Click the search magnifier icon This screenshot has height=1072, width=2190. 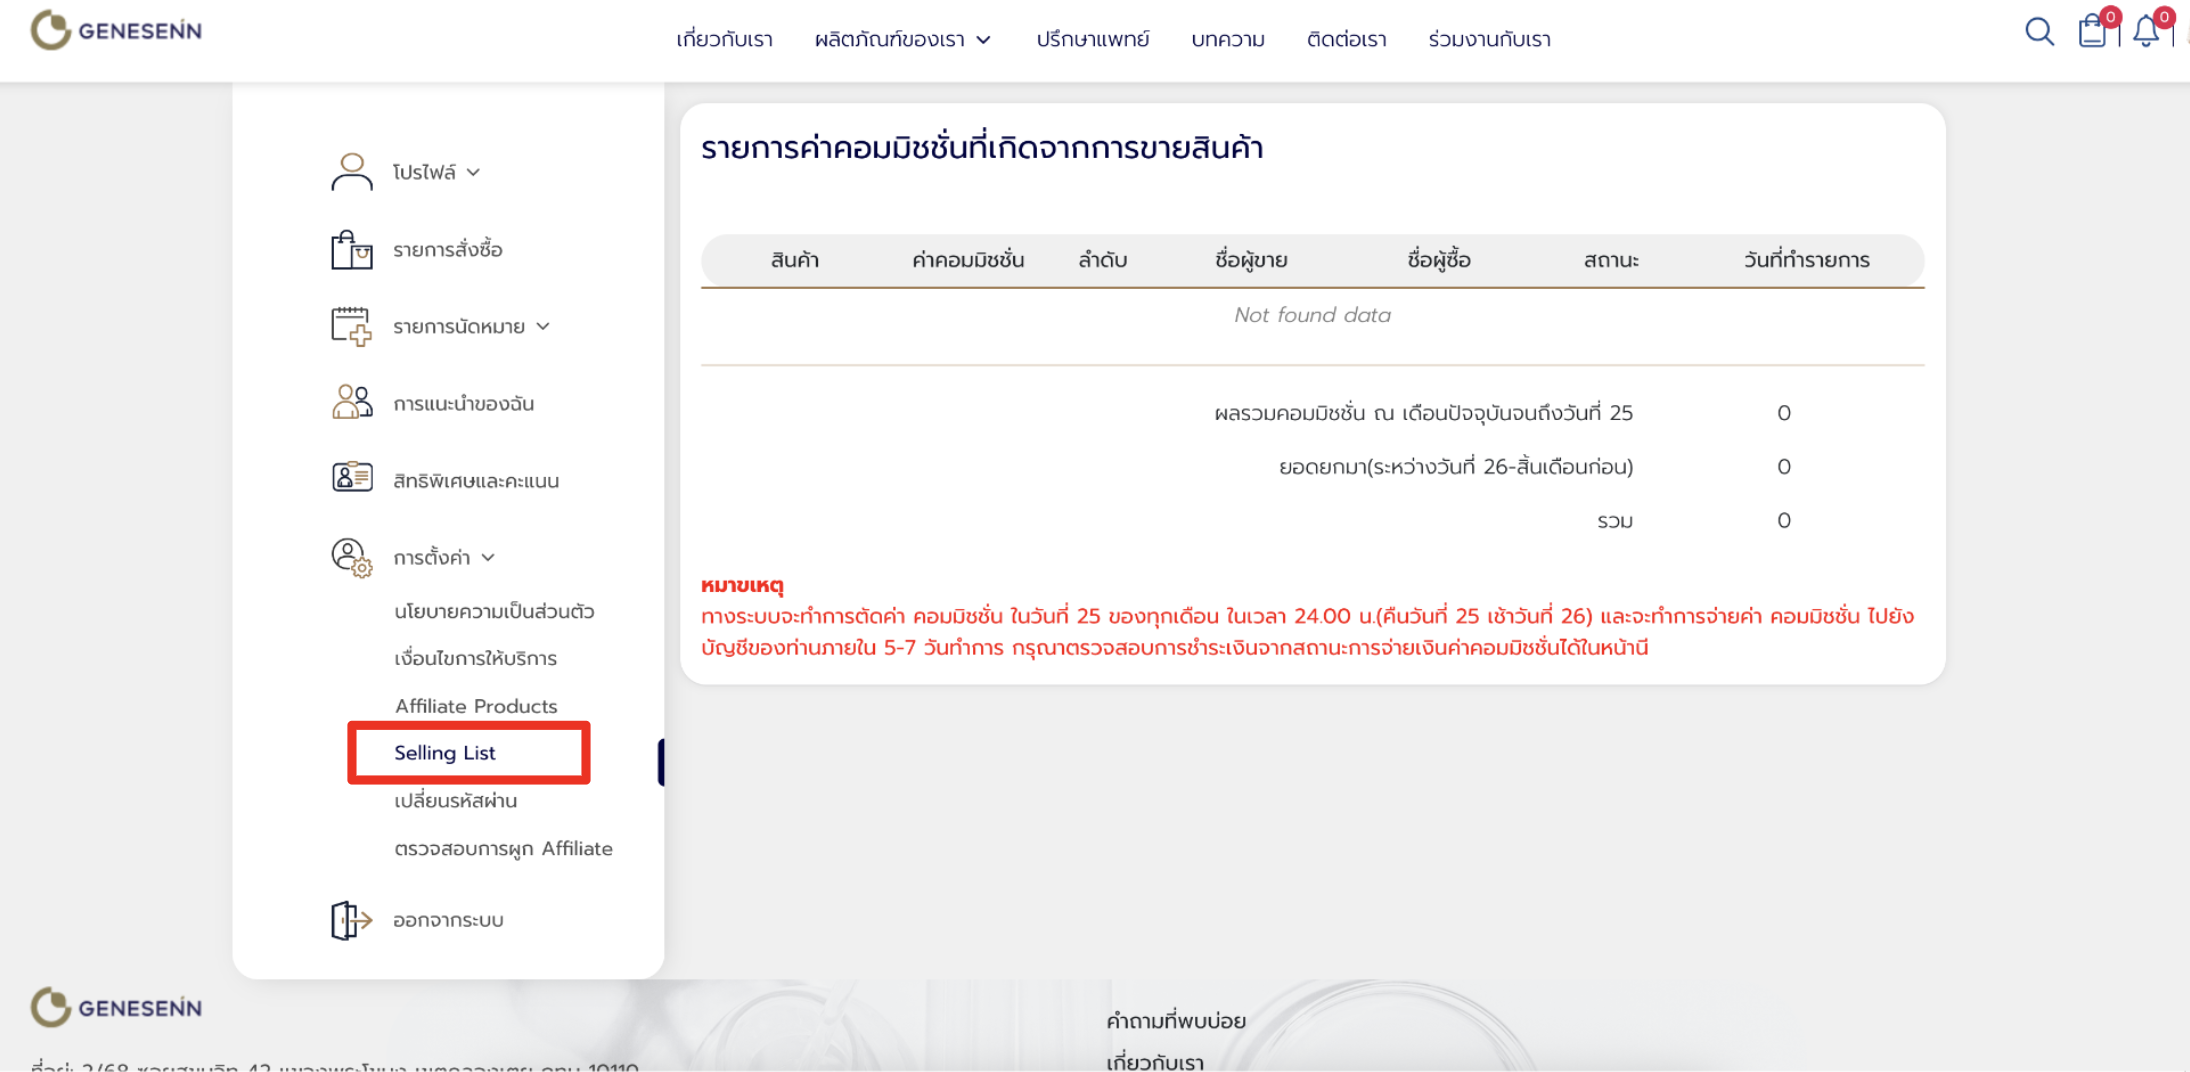pos(2039,32)
